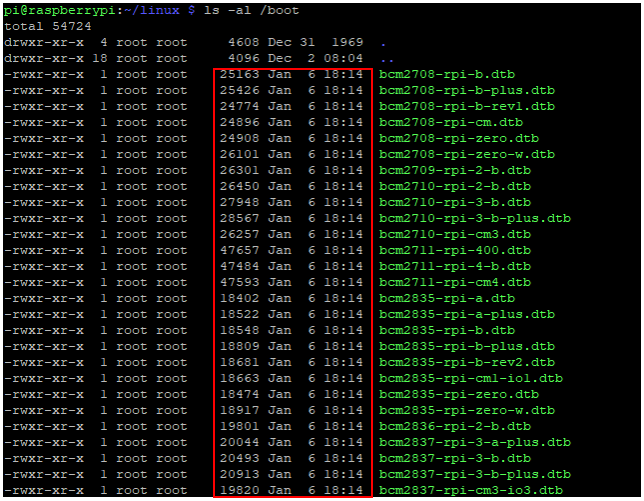The height and width of the screenshot is (501, 644).
Task: Click file size value 18809
Action: [239, 347]
